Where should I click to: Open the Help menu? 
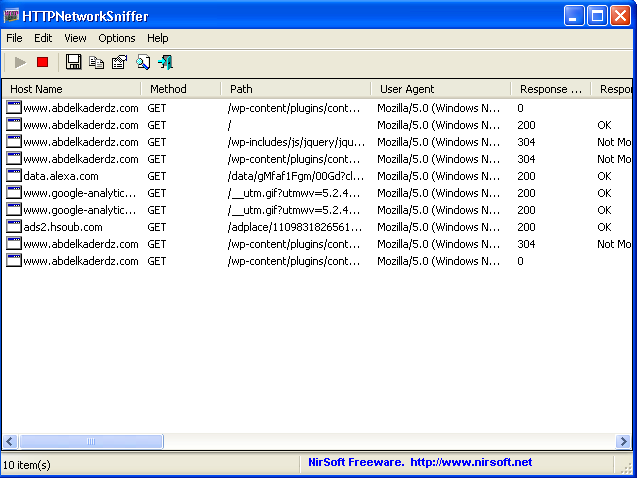(x=158, y=38)
